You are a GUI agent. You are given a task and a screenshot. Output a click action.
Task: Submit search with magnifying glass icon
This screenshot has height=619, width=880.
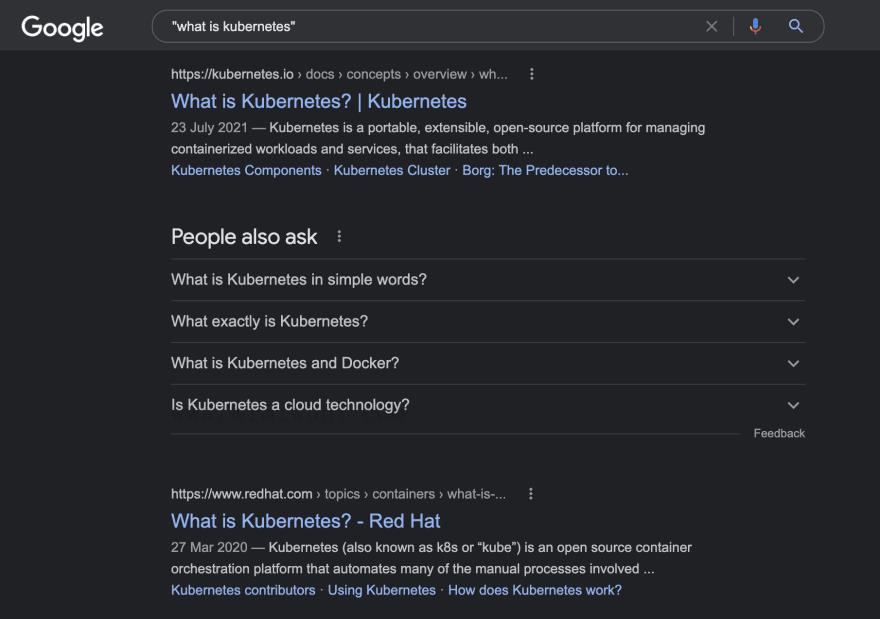[x=795, y=26]
